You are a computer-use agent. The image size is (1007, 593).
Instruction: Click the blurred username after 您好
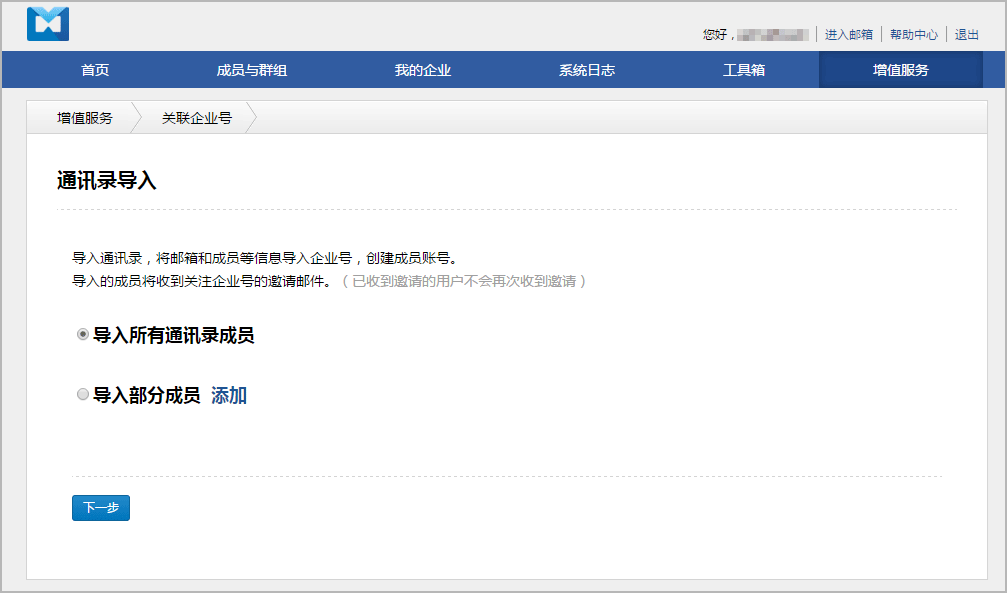click(x=772, y=34)
